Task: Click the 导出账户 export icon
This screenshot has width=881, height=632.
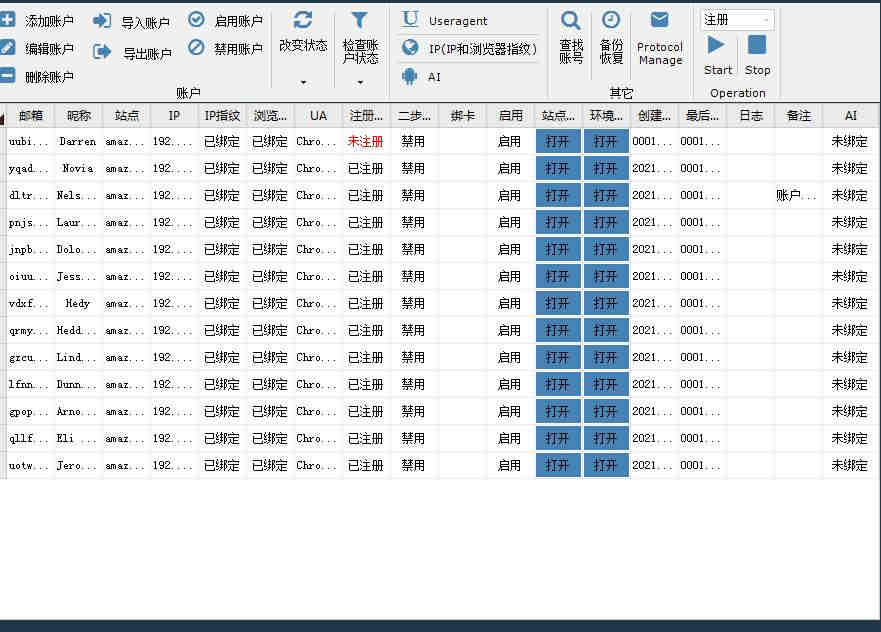Action: coord(102,52)
